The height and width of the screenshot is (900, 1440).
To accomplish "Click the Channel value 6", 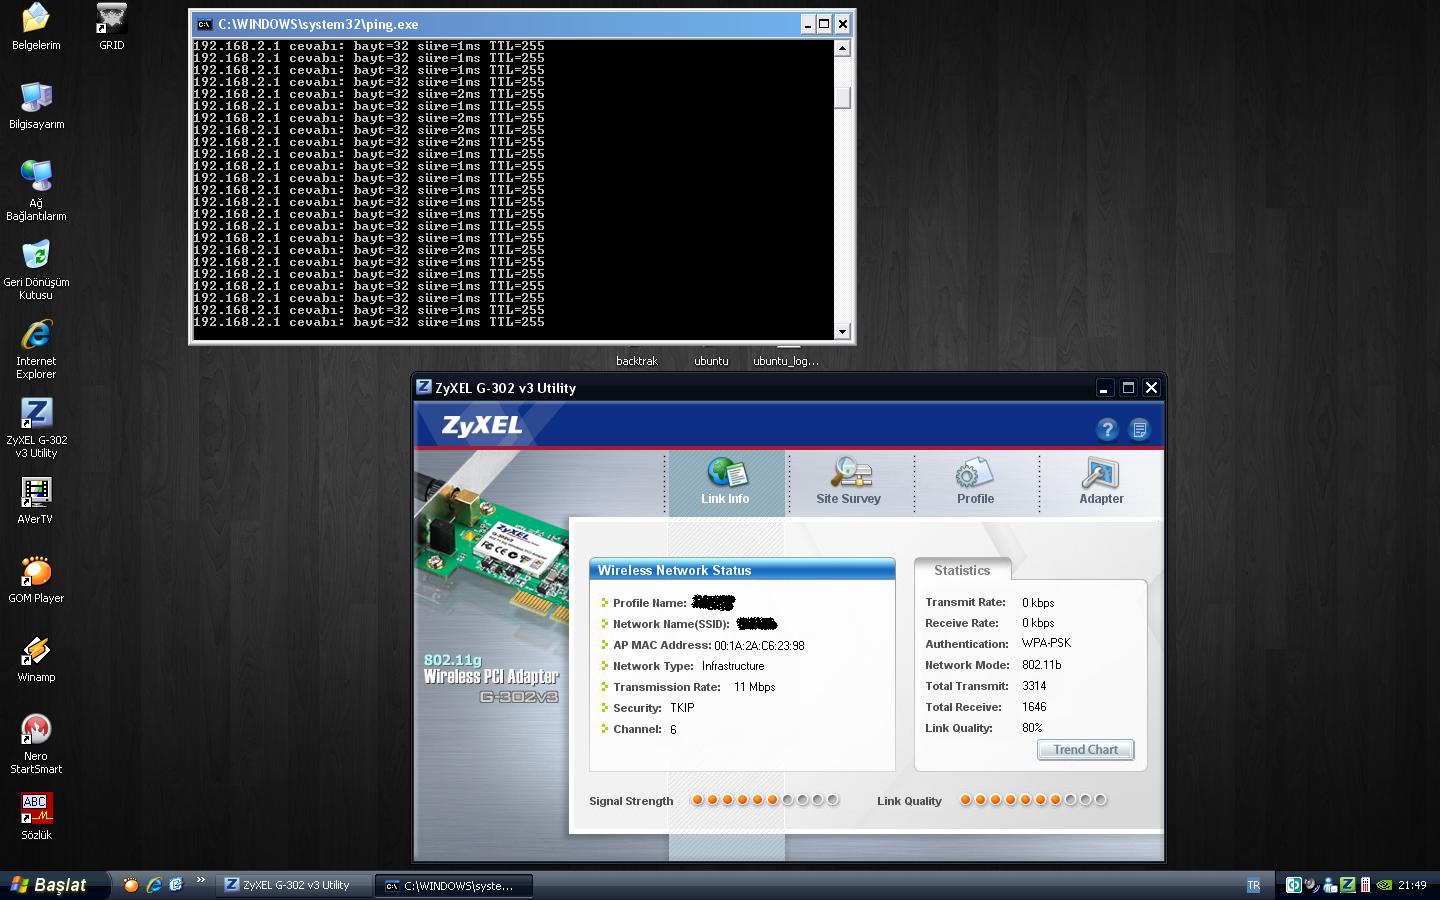I will (673, 729).
